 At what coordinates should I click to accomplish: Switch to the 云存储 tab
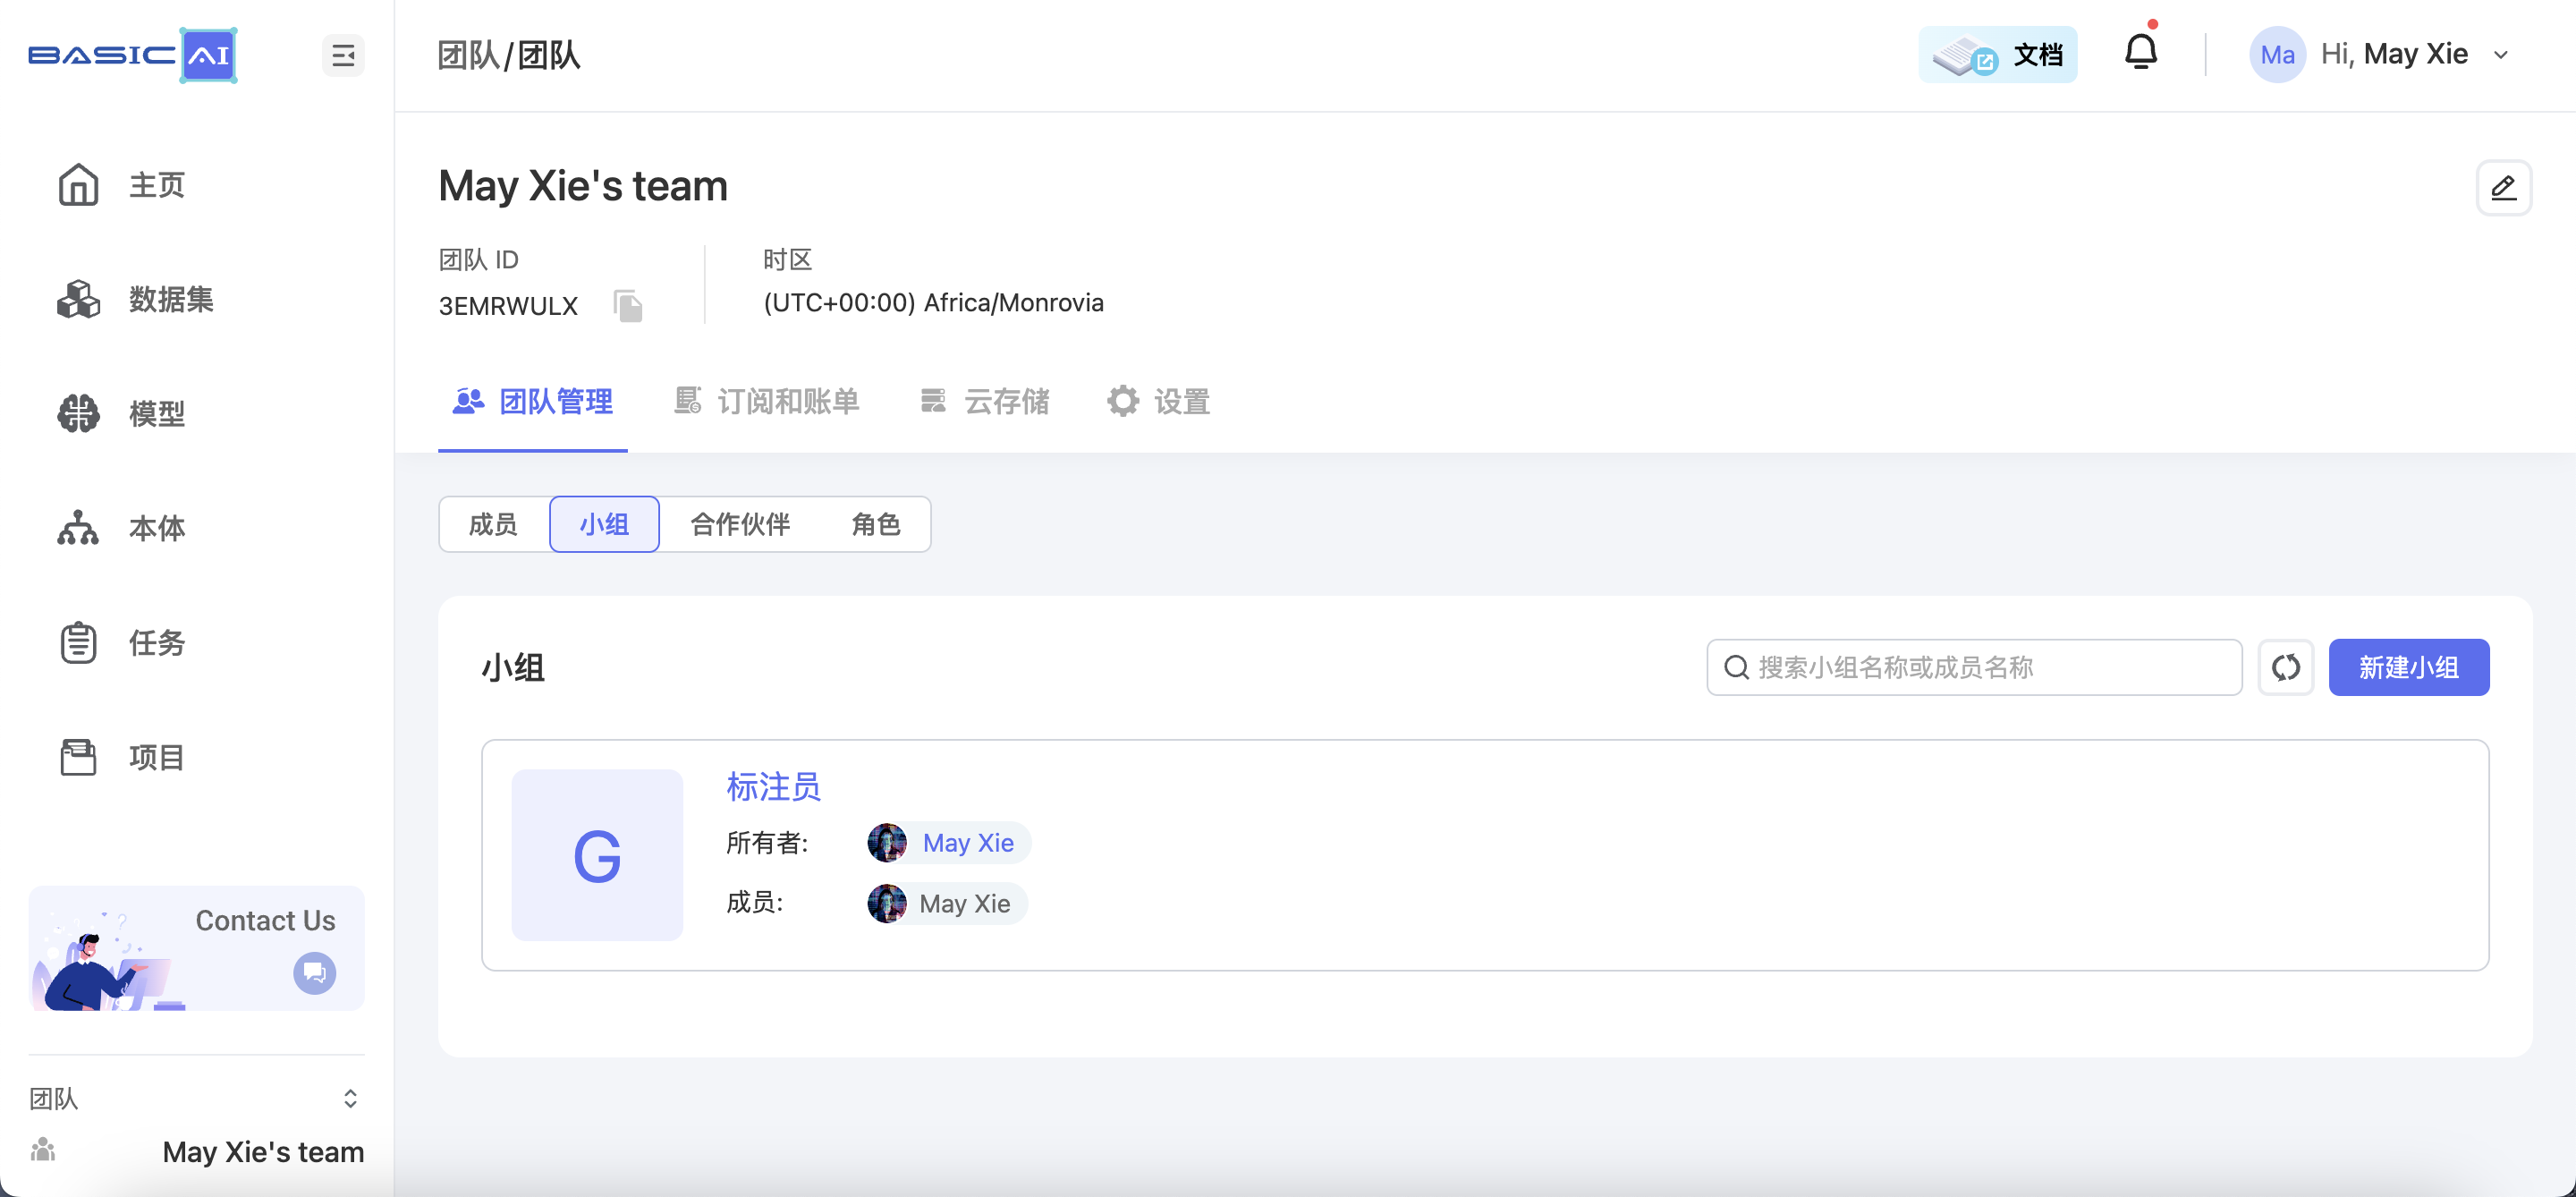click(984, 402)
